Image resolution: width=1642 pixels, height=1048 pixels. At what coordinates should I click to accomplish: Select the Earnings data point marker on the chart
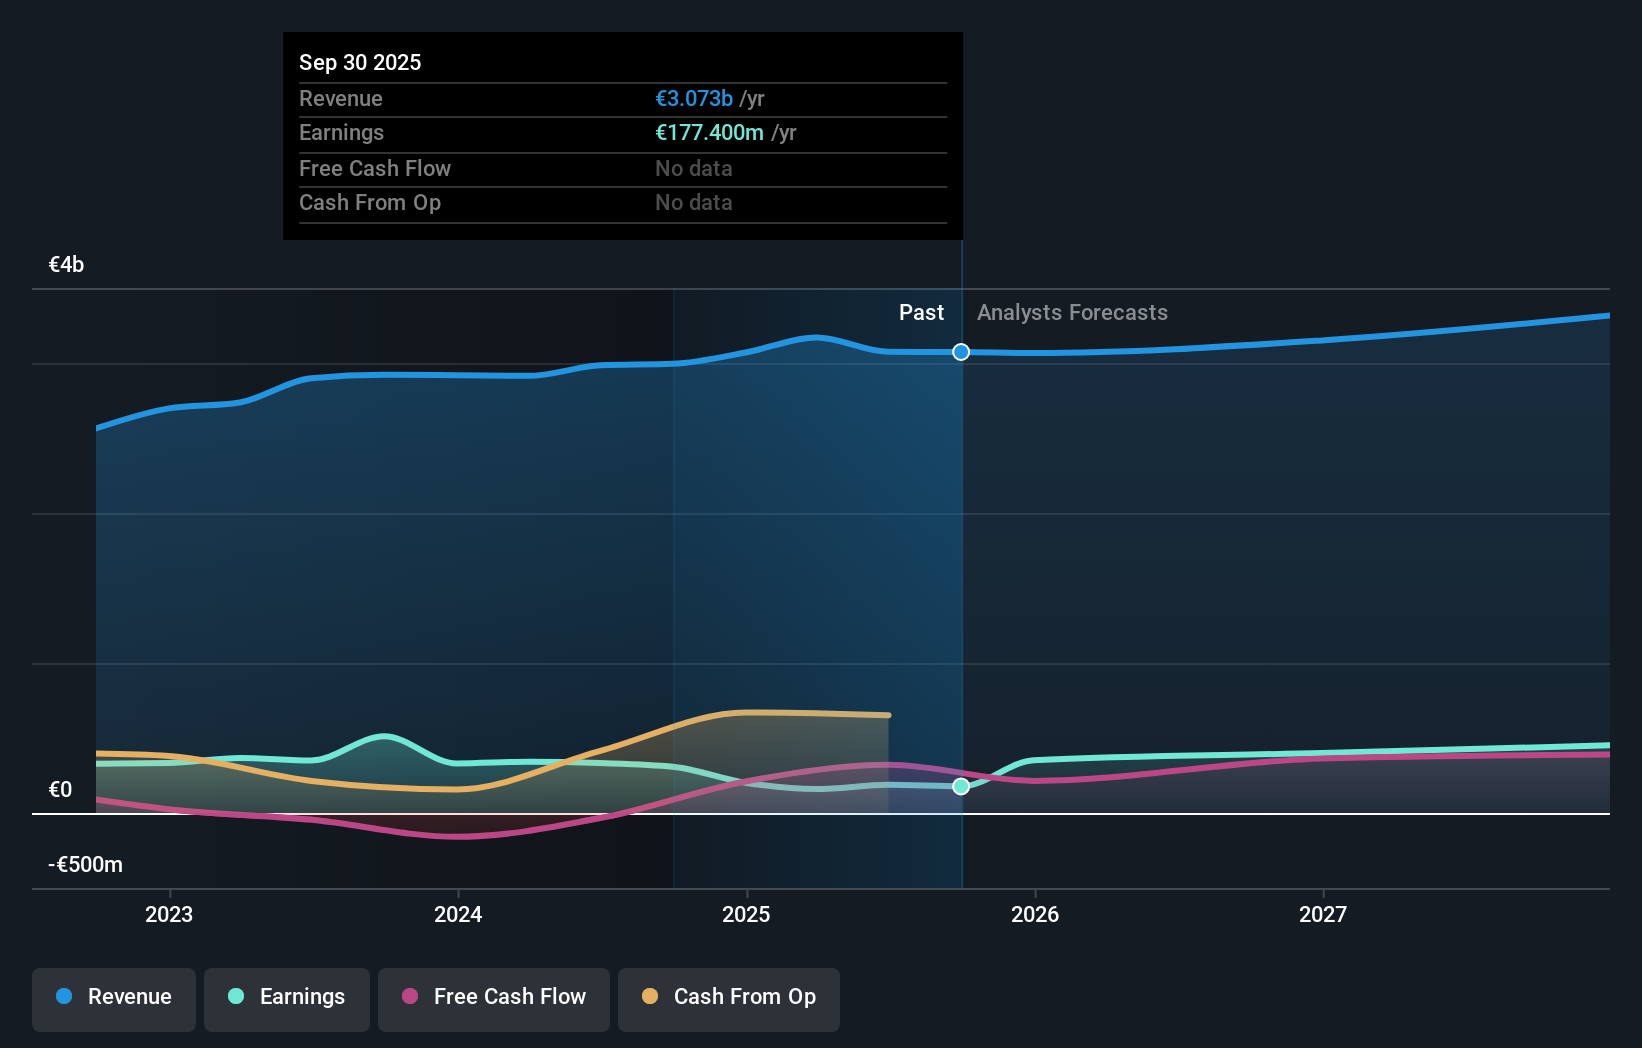pyautogui.click(x=960, y=787)
